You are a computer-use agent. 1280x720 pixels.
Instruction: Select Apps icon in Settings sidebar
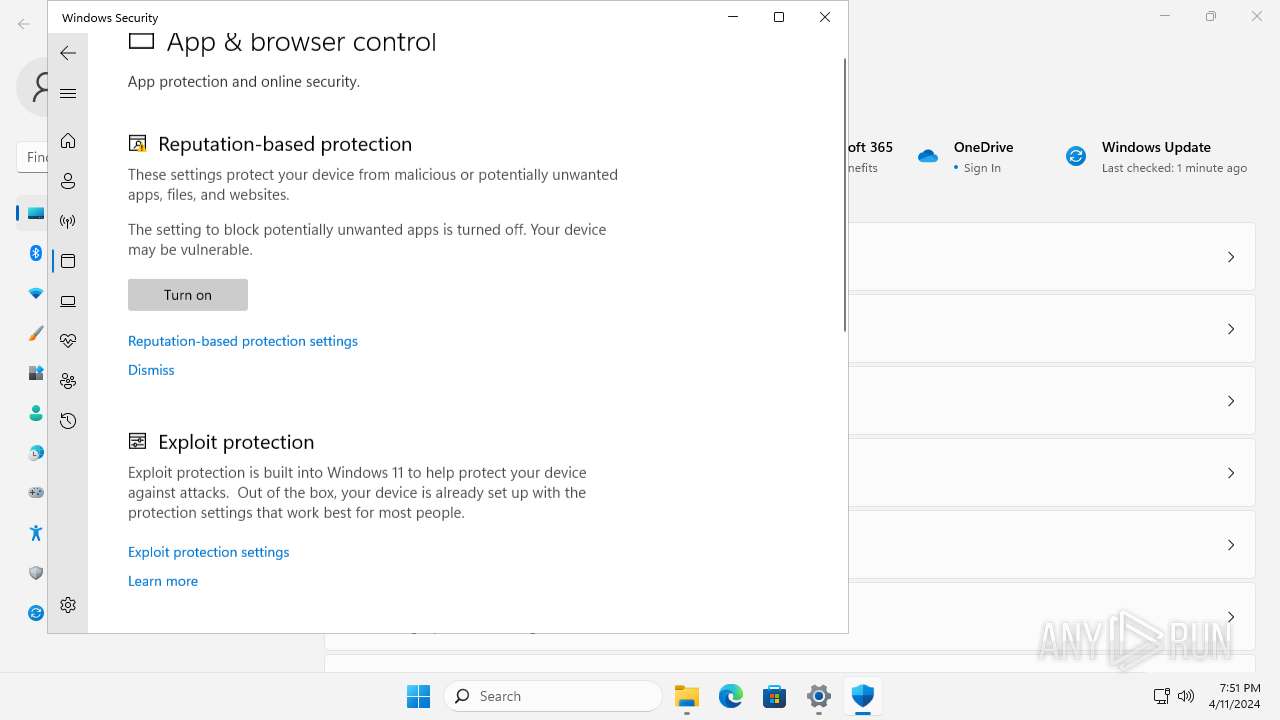[36, 373]
